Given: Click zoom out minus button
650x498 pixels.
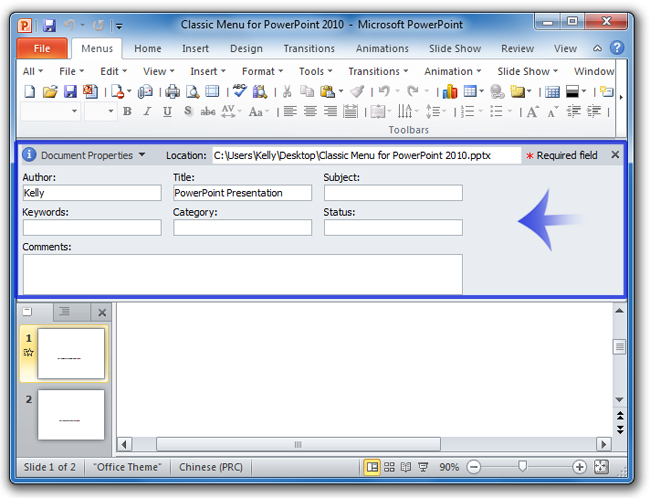Looking at the screenshot, I should pyautogui.click(x=473, y=467).
